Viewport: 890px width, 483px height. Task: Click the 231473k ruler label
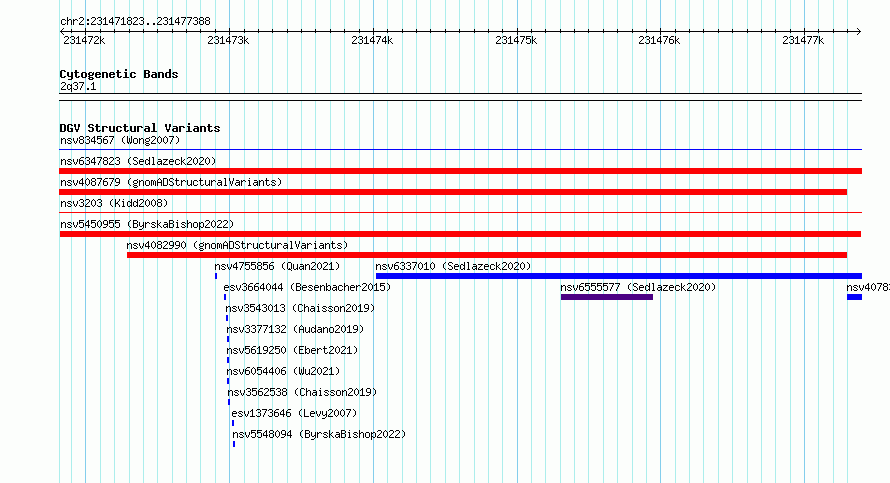coord(228,40)
